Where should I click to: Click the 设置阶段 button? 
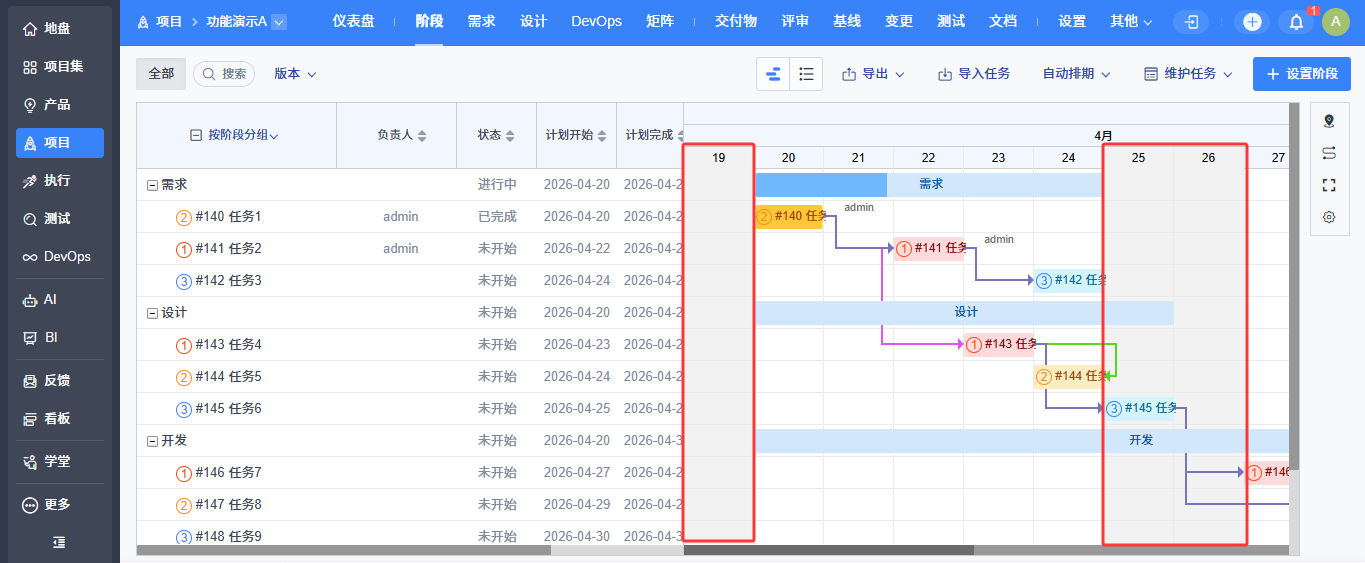click(1302, 74)
